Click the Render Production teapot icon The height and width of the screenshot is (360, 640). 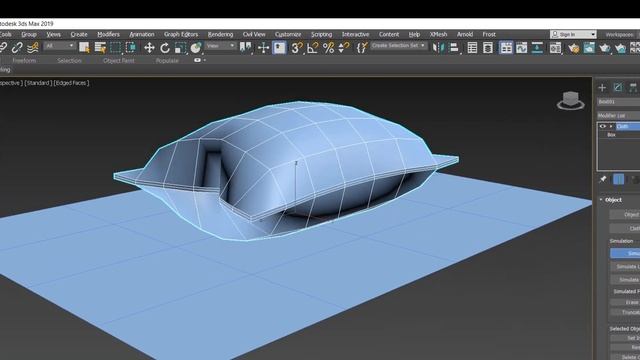[604, 48]
